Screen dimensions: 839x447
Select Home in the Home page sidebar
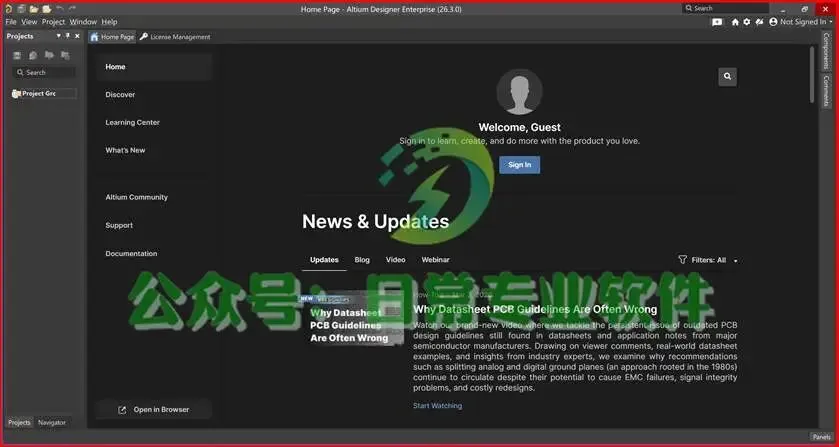pos(155,67)
